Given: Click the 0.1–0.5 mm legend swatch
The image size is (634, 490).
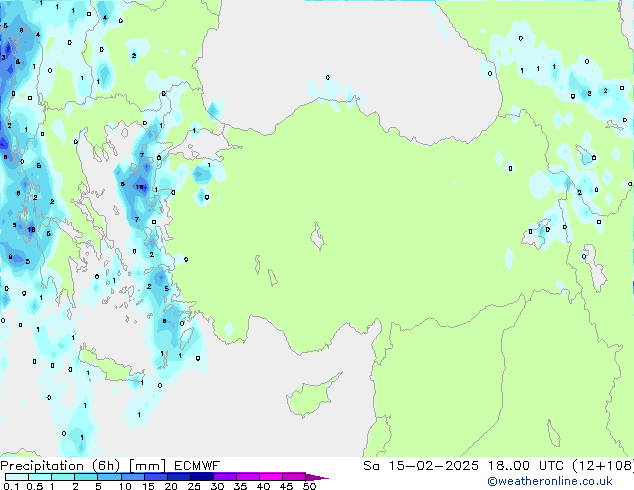Looking at the screenshot, I should [17, 477].
